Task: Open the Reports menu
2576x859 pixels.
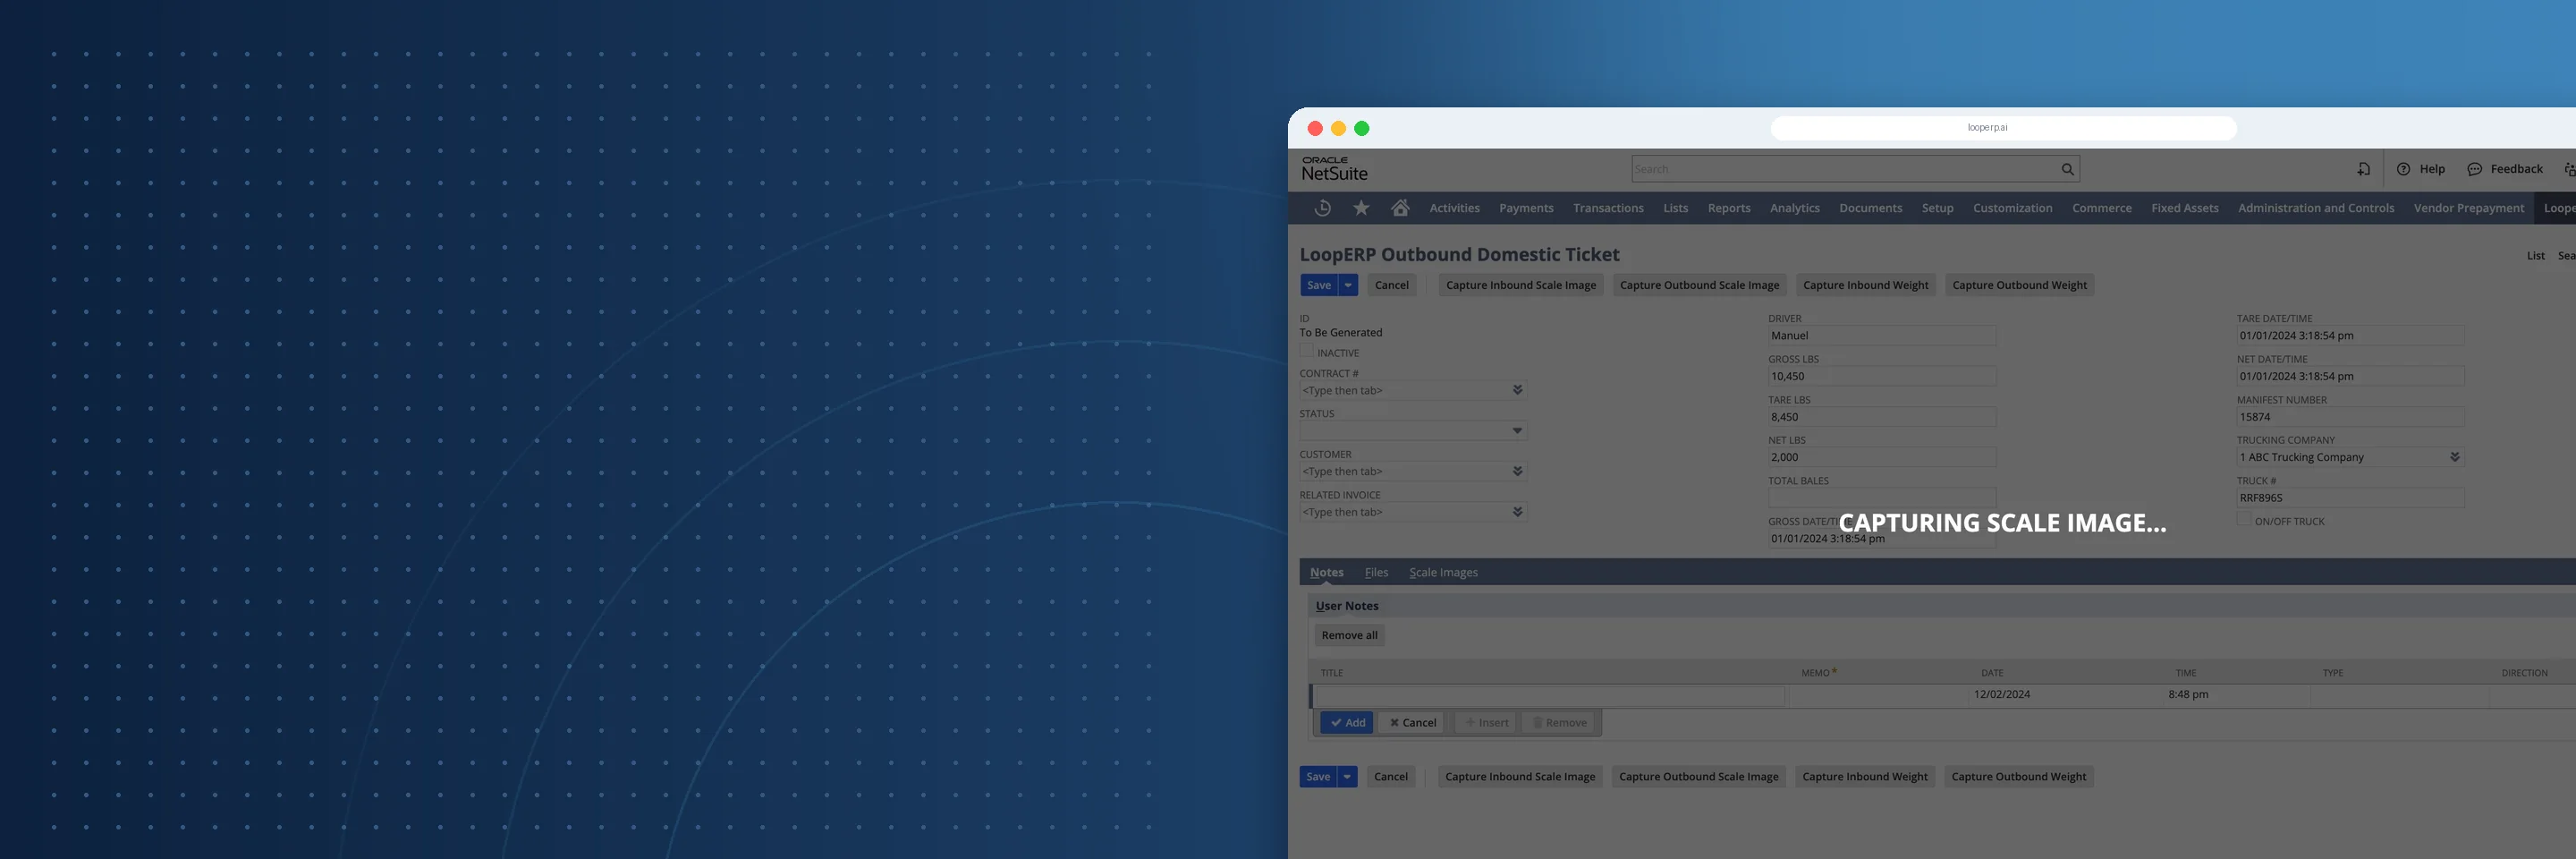Action: point(1728,208)
